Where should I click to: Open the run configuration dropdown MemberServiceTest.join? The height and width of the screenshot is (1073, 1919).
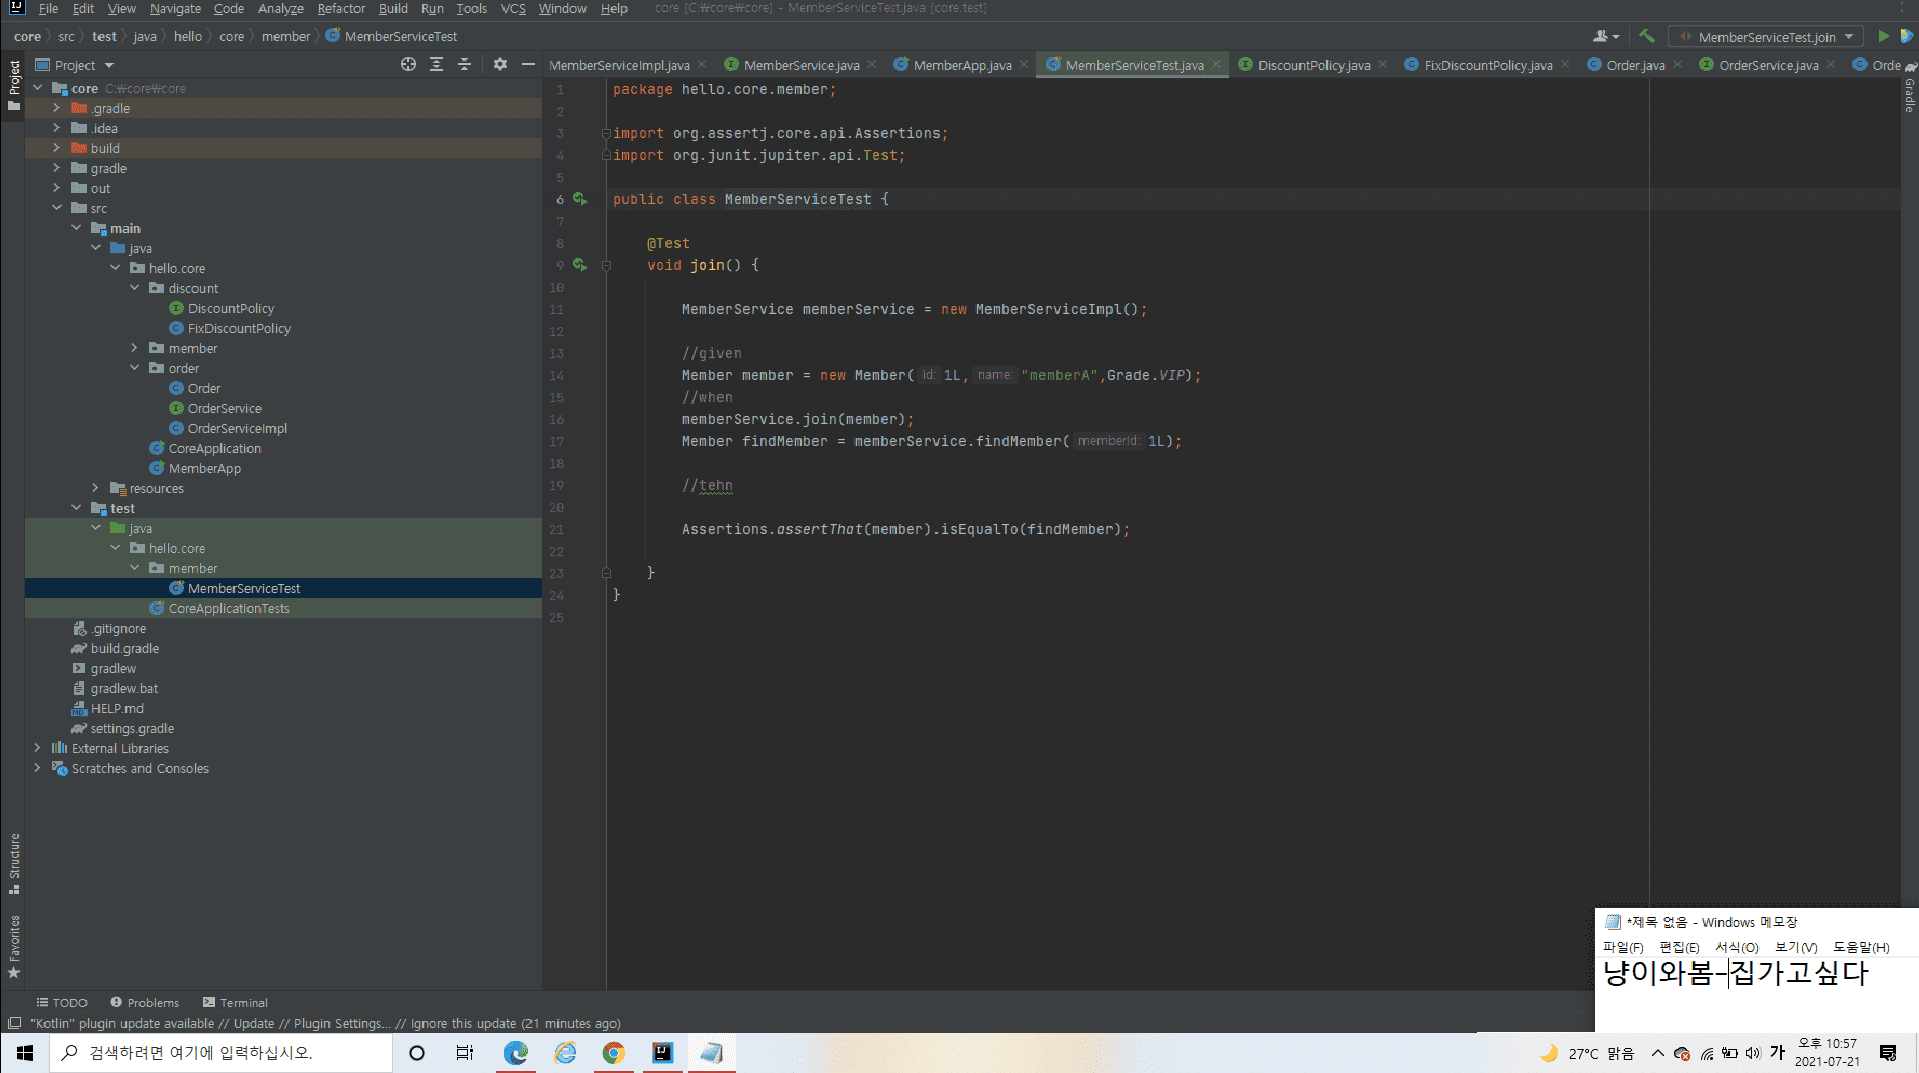point(1766,37)
